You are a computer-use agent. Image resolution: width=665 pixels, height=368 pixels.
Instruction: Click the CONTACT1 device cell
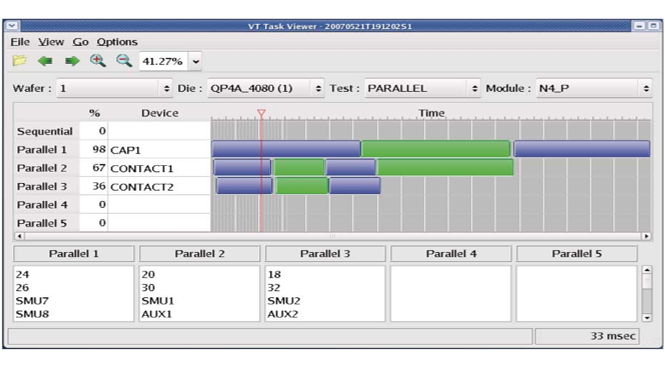point(159,168)
